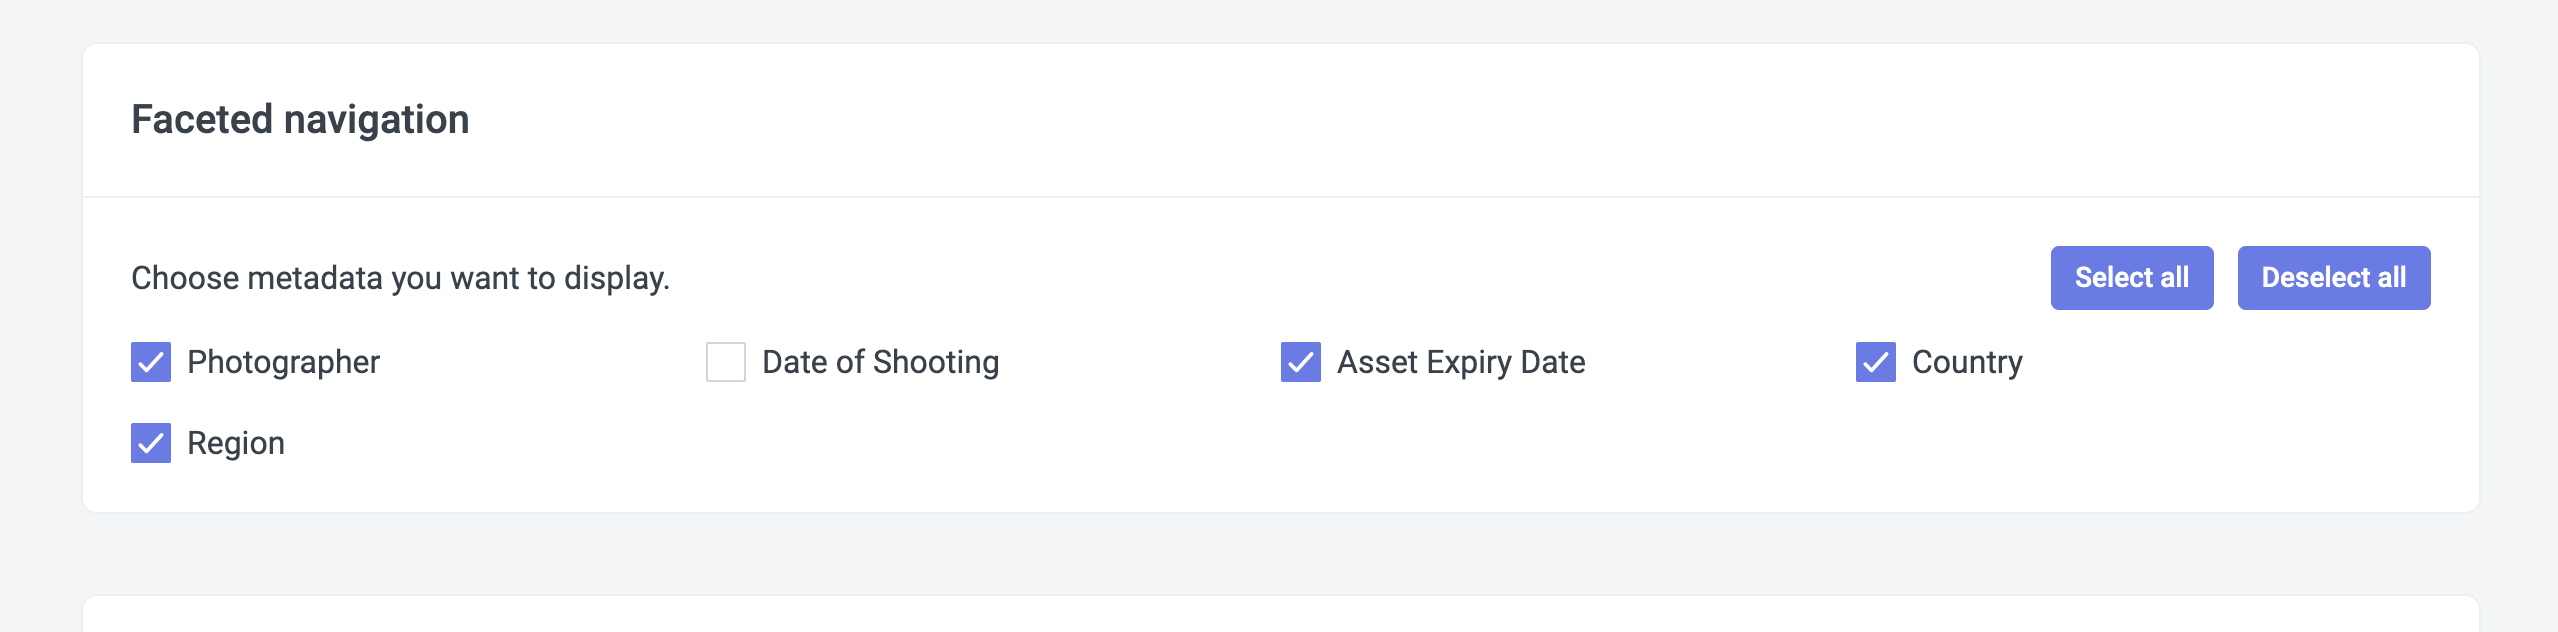Click the 'Choose metadata you want to display' text
2558x632 pixels.
click(400, 278)
